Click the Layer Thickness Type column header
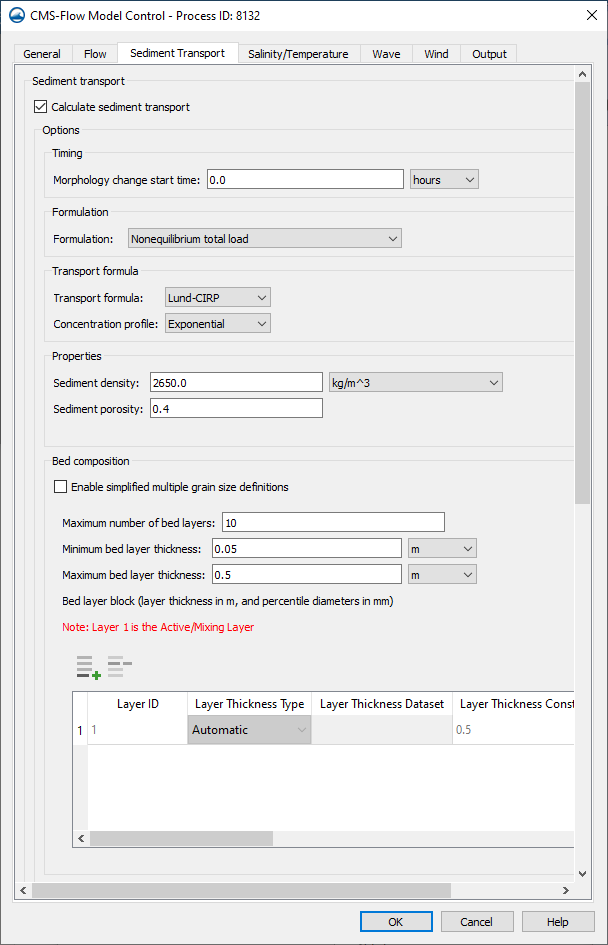The width and height of the screenshot is (608, 945). coord(249,704)
